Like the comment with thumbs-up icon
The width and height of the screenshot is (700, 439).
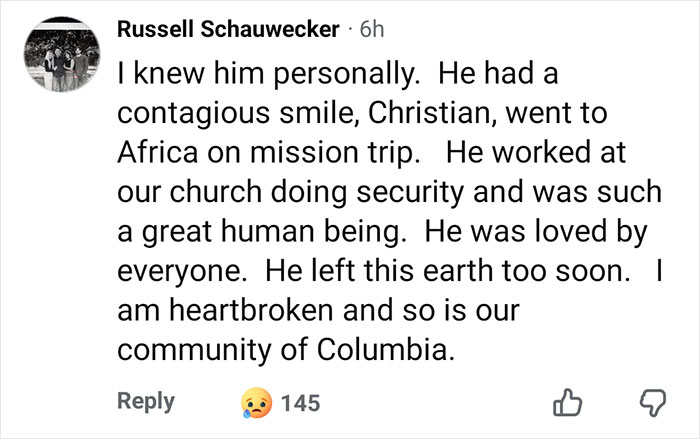tap(568, 402)
